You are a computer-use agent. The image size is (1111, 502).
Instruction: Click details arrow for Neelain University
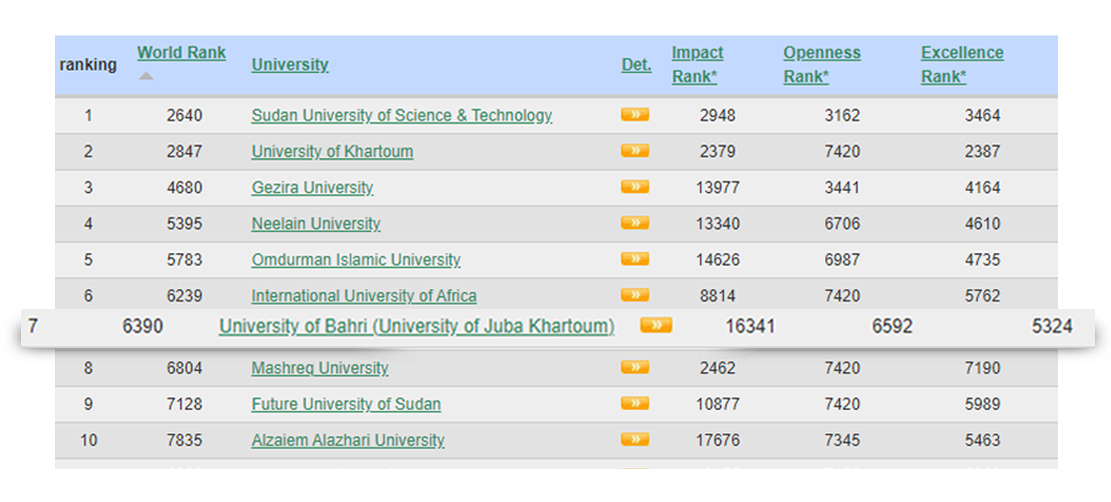635,223
